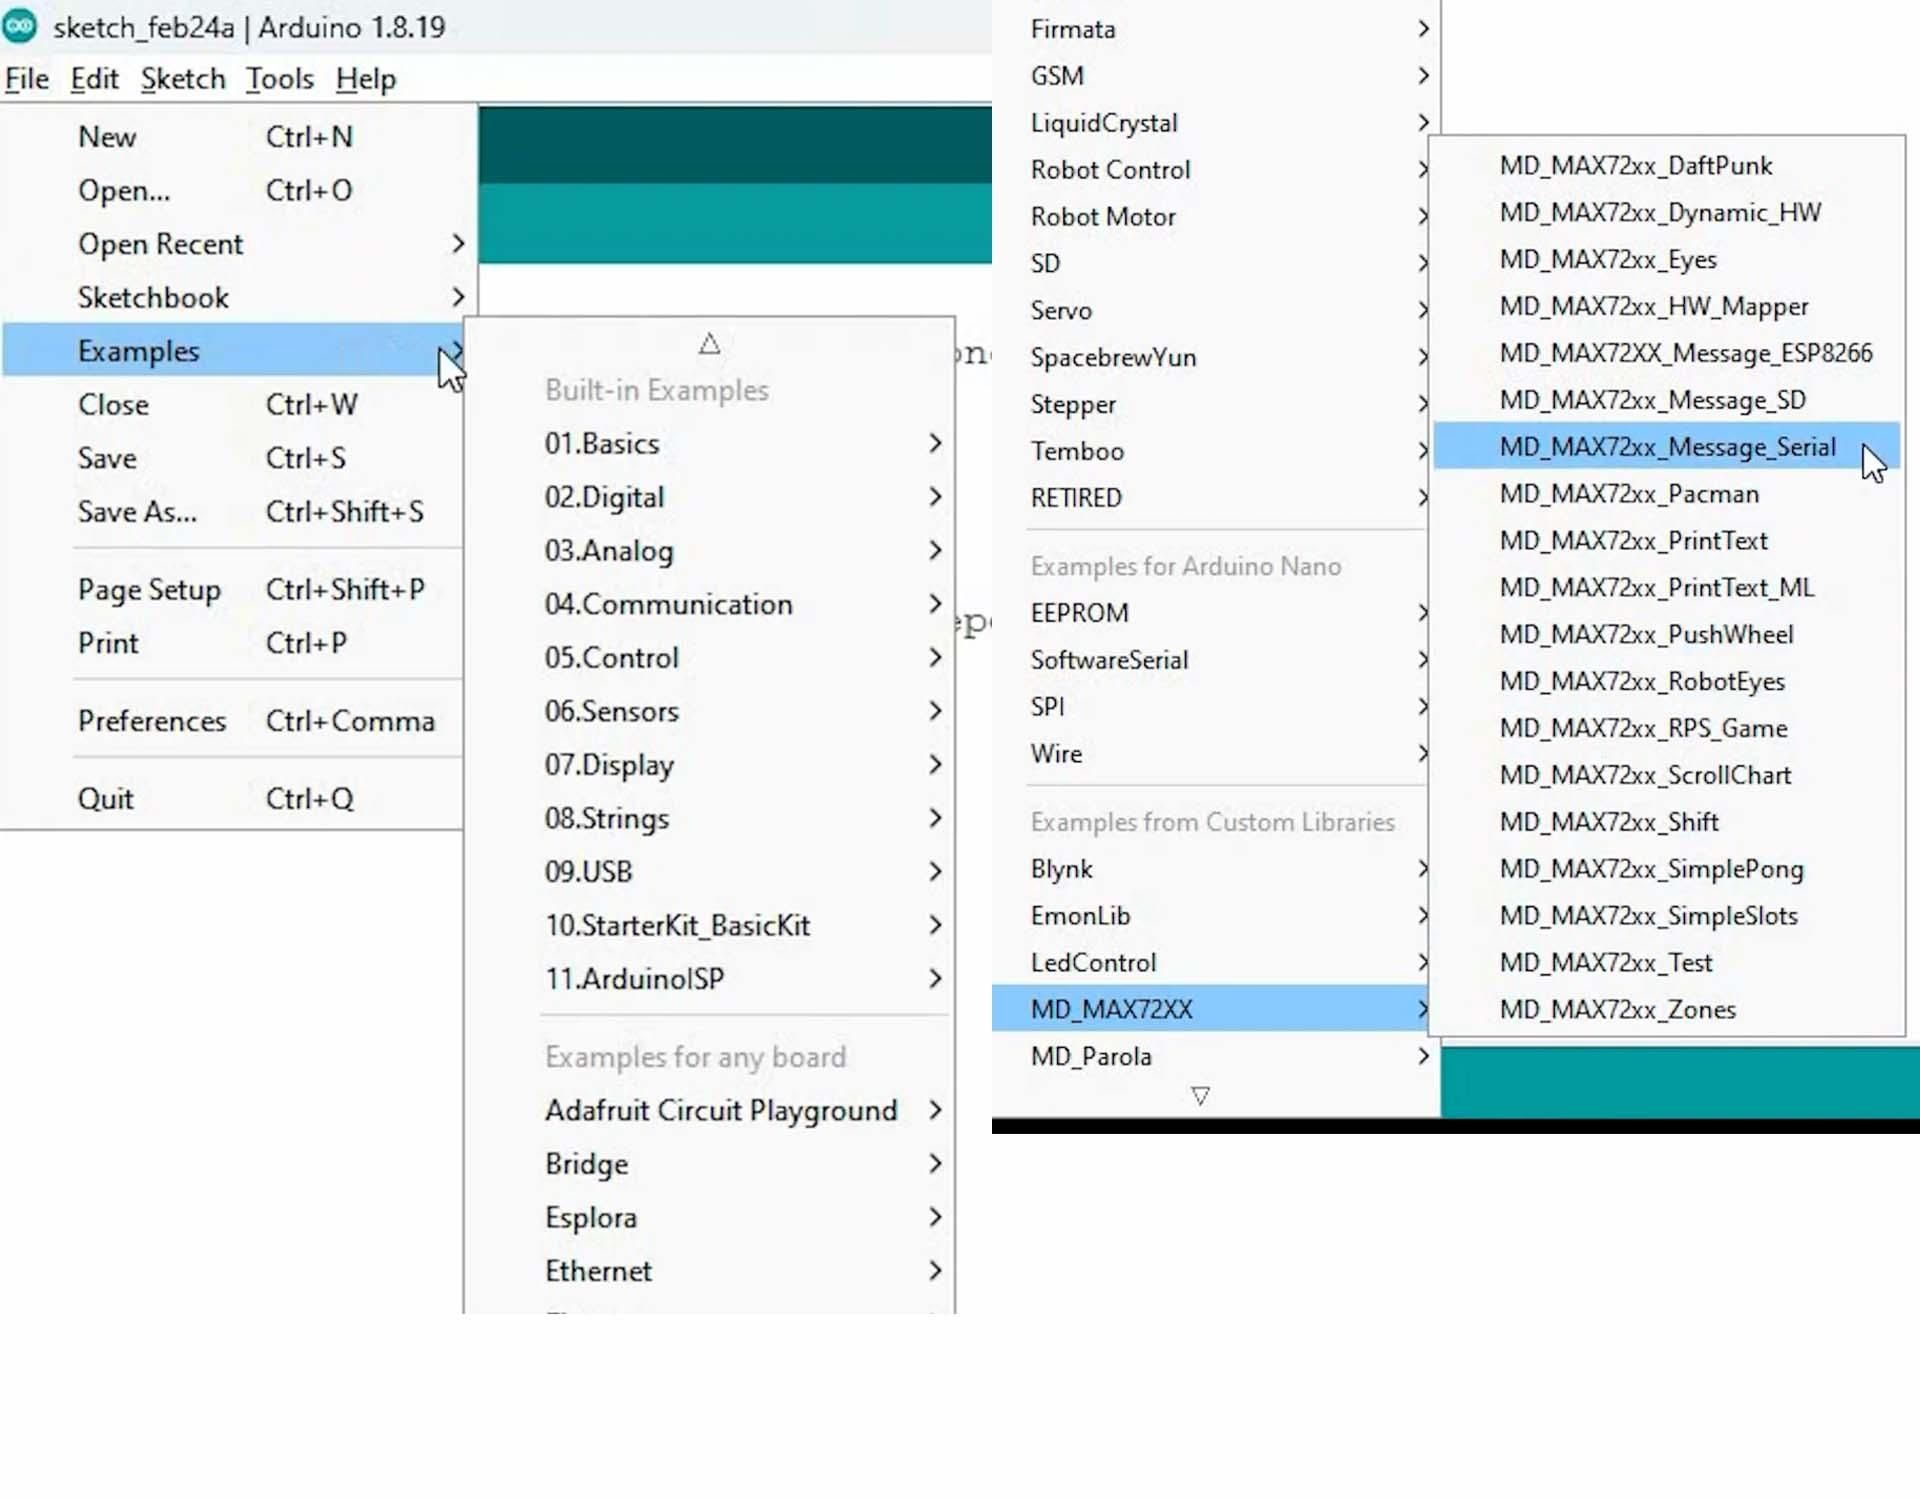1920x1500 pixels.
Task: Load the MD_MAX72xx_SimplePong example
Action: pos(1666,869)
